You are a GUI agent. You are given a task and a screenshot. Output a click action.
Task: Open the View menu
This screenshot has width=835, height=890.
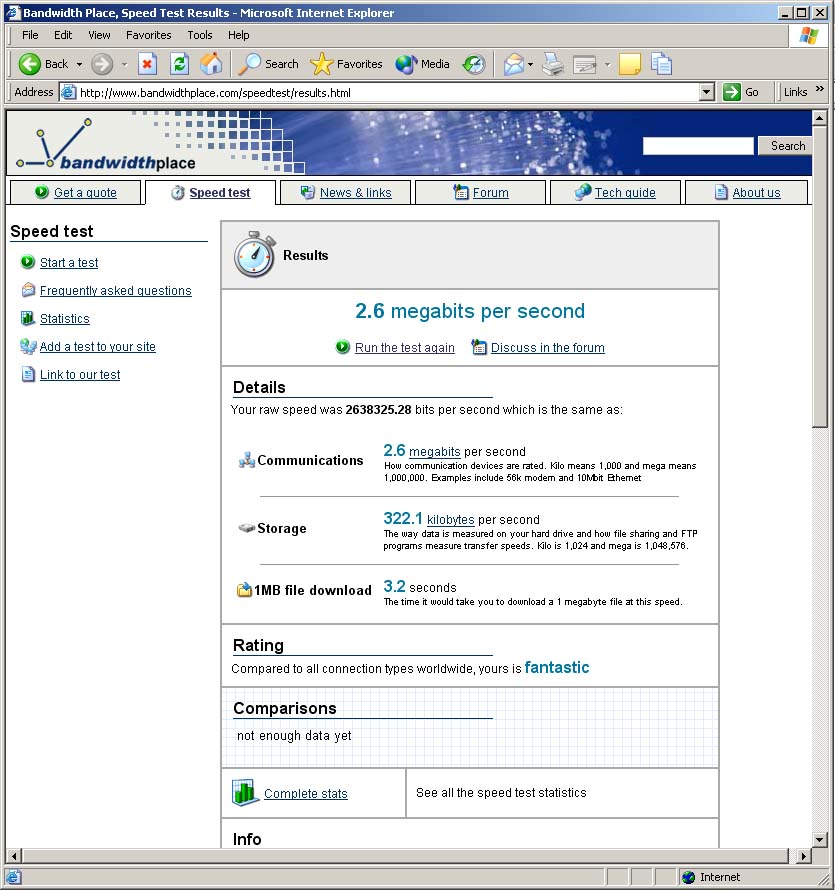pyautogui.click(x=99, y=35)
